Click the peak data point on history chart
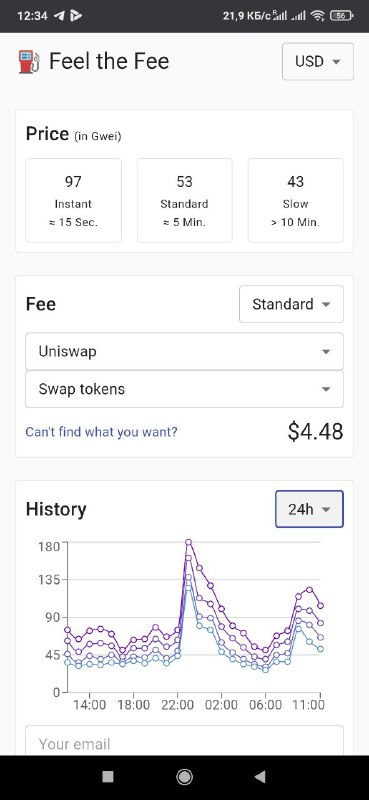Viewport: 369px width, 800px height. pyautogui.click(x=188, y=542)
